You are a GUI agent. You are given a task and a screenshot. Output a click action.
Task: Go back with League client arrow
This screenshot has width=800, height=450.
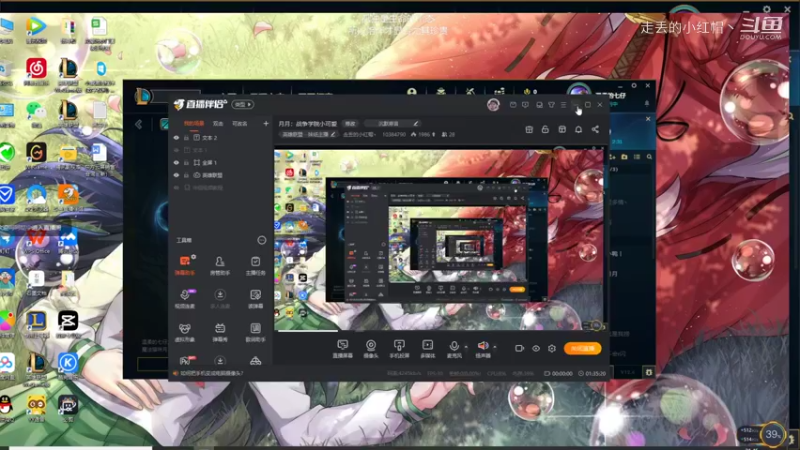(x=139, y=124)
